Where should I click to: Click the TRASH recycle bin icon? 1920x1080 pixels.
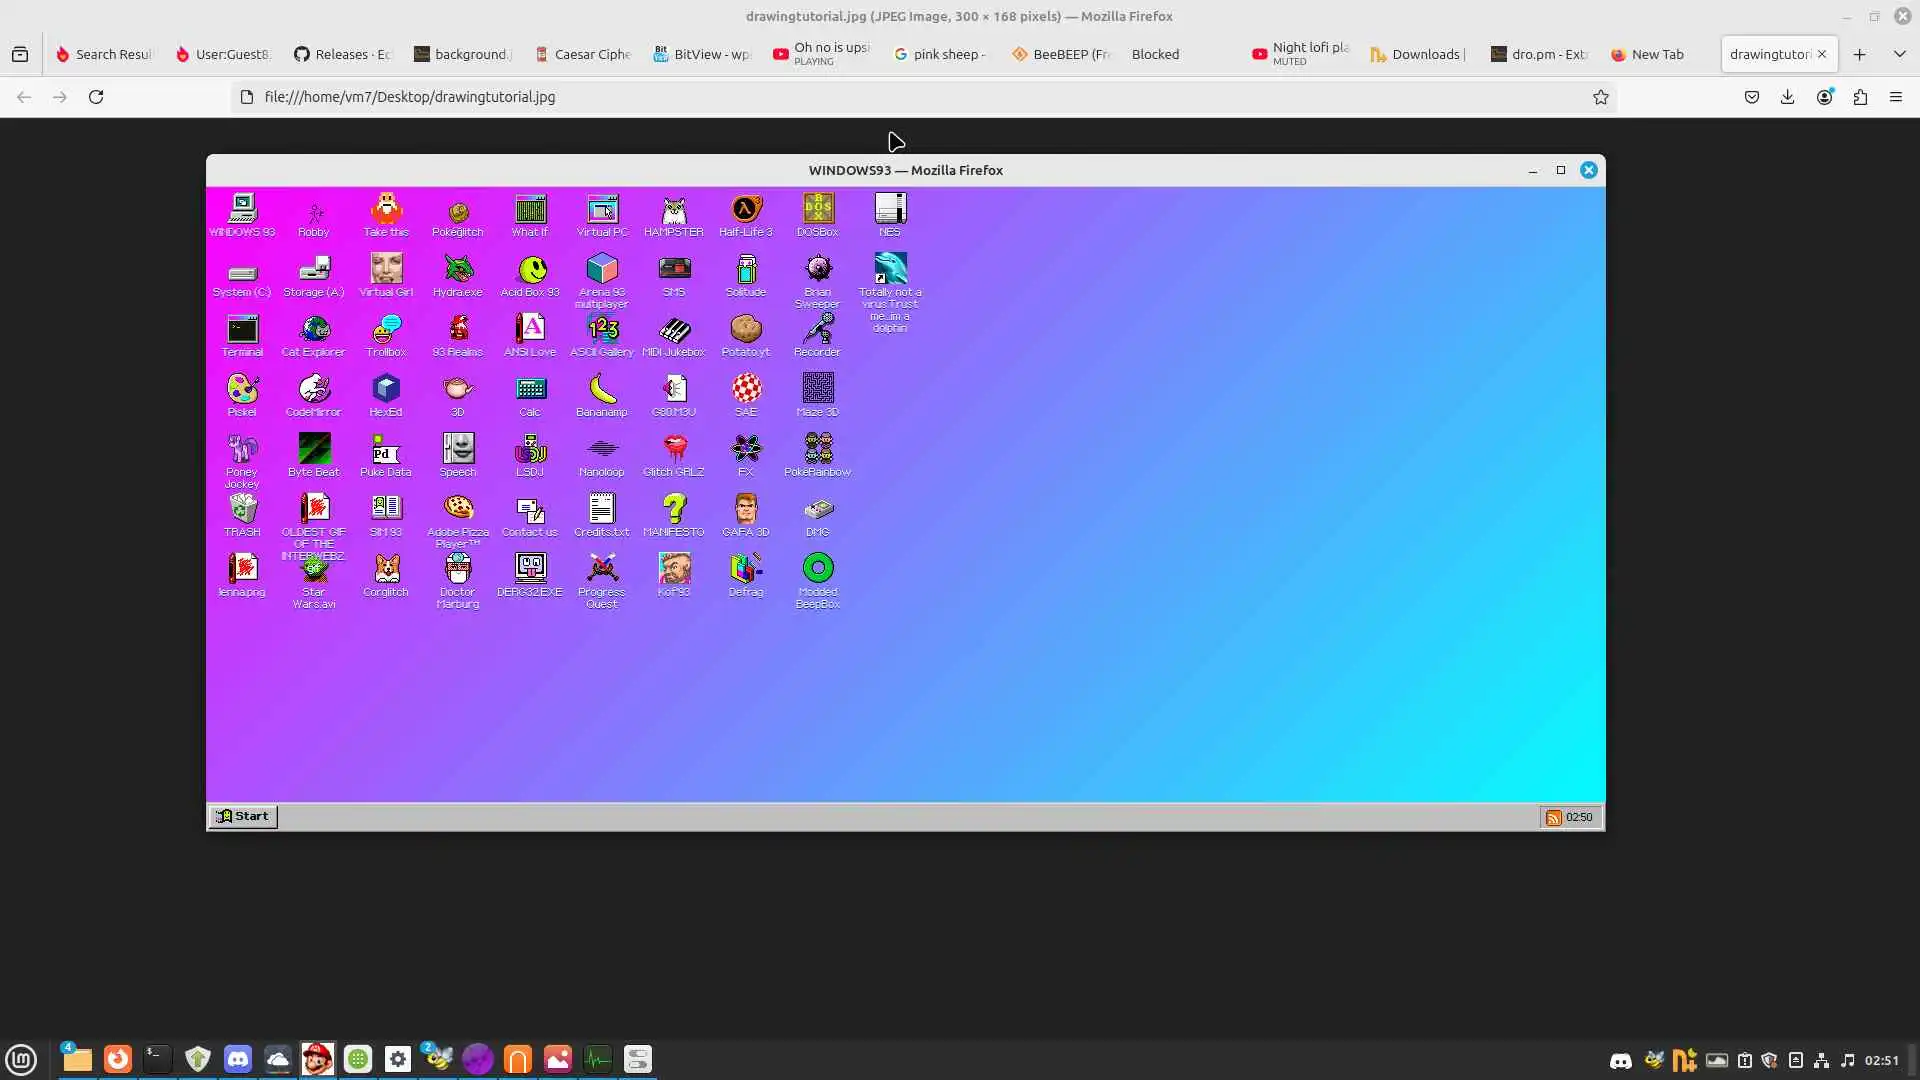point(242,510)
